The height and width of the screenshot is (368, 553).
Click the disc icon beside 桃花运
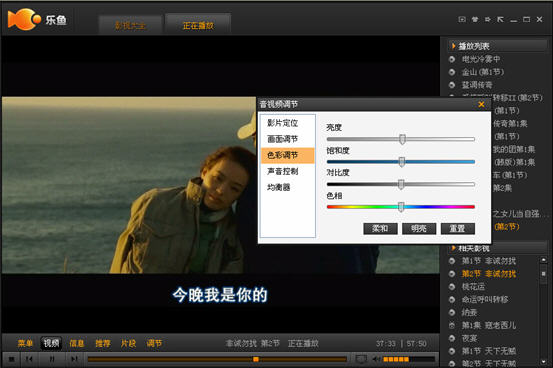452,287
